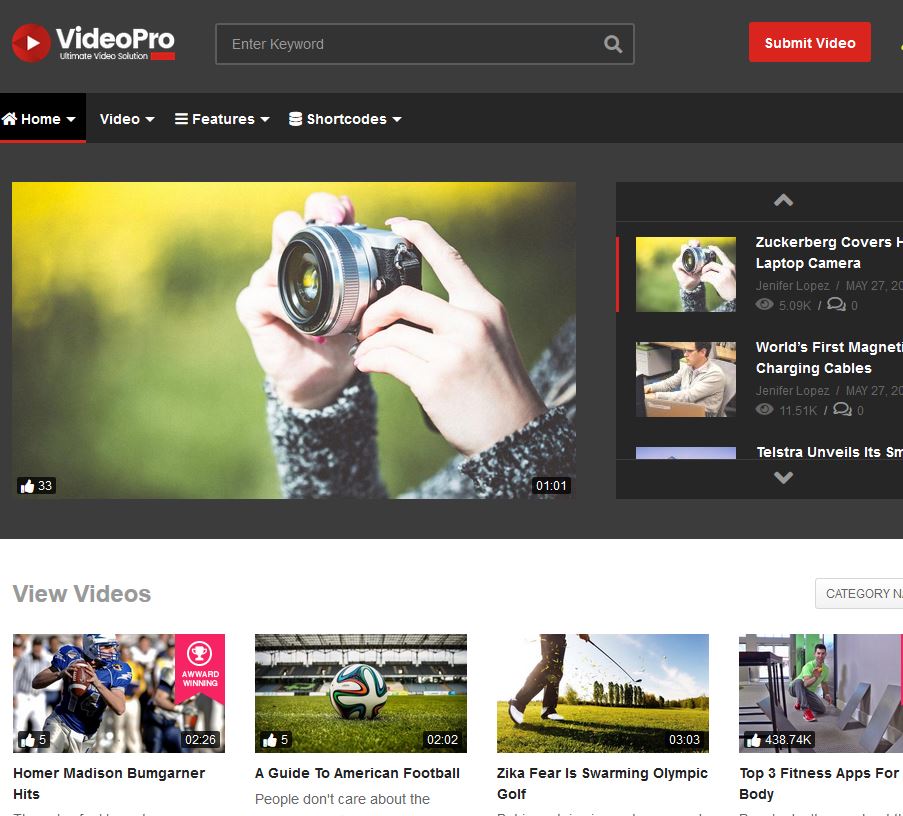Click the VideoPro logo text
This screenshot has width=903, height=816.
coord(115,41)
